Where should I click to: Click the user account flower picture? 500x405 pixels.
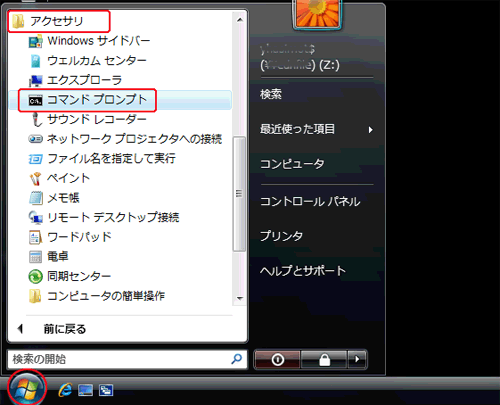(x=317, y=13)
